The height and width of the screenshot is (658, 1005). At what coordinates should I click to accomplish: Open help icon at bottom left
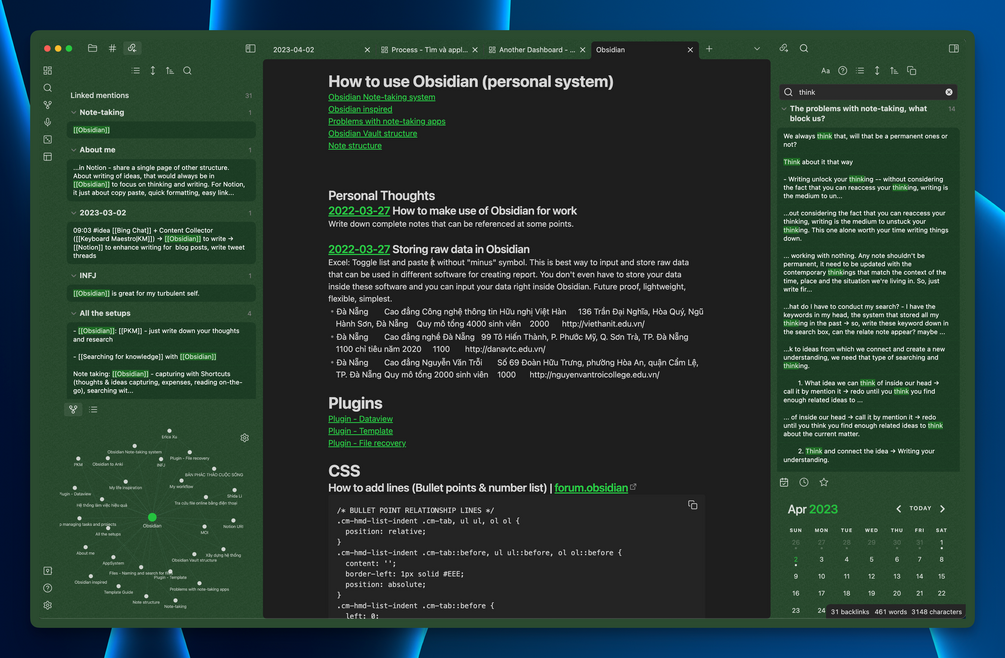pos(47,588)
